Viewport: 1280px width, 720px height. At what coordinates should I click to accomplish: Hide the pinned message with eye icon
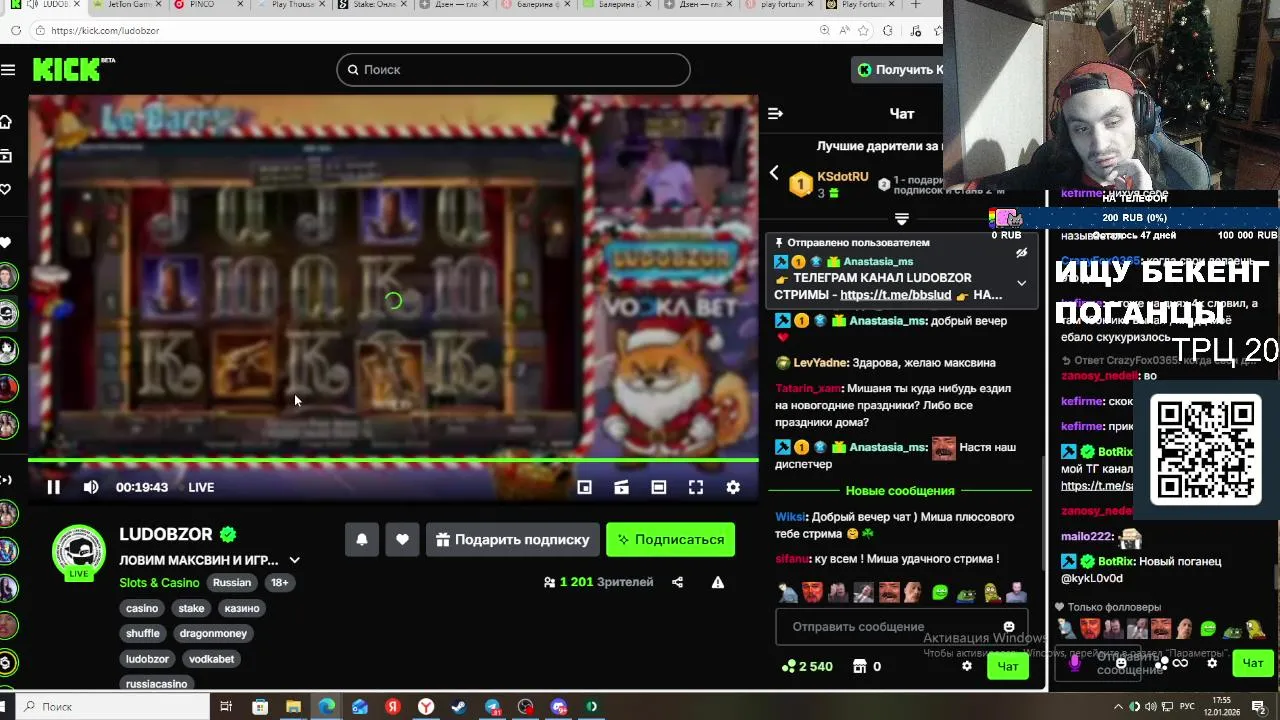tap(1021, 254)
